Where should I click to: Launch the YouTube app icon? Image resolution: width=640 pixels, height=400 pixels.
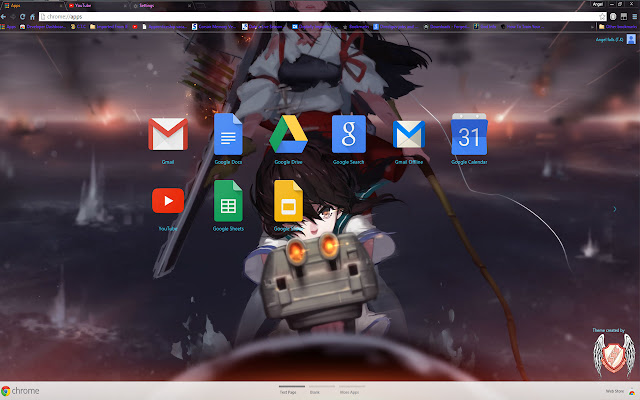pyautogui.click(x=167, y=202)
